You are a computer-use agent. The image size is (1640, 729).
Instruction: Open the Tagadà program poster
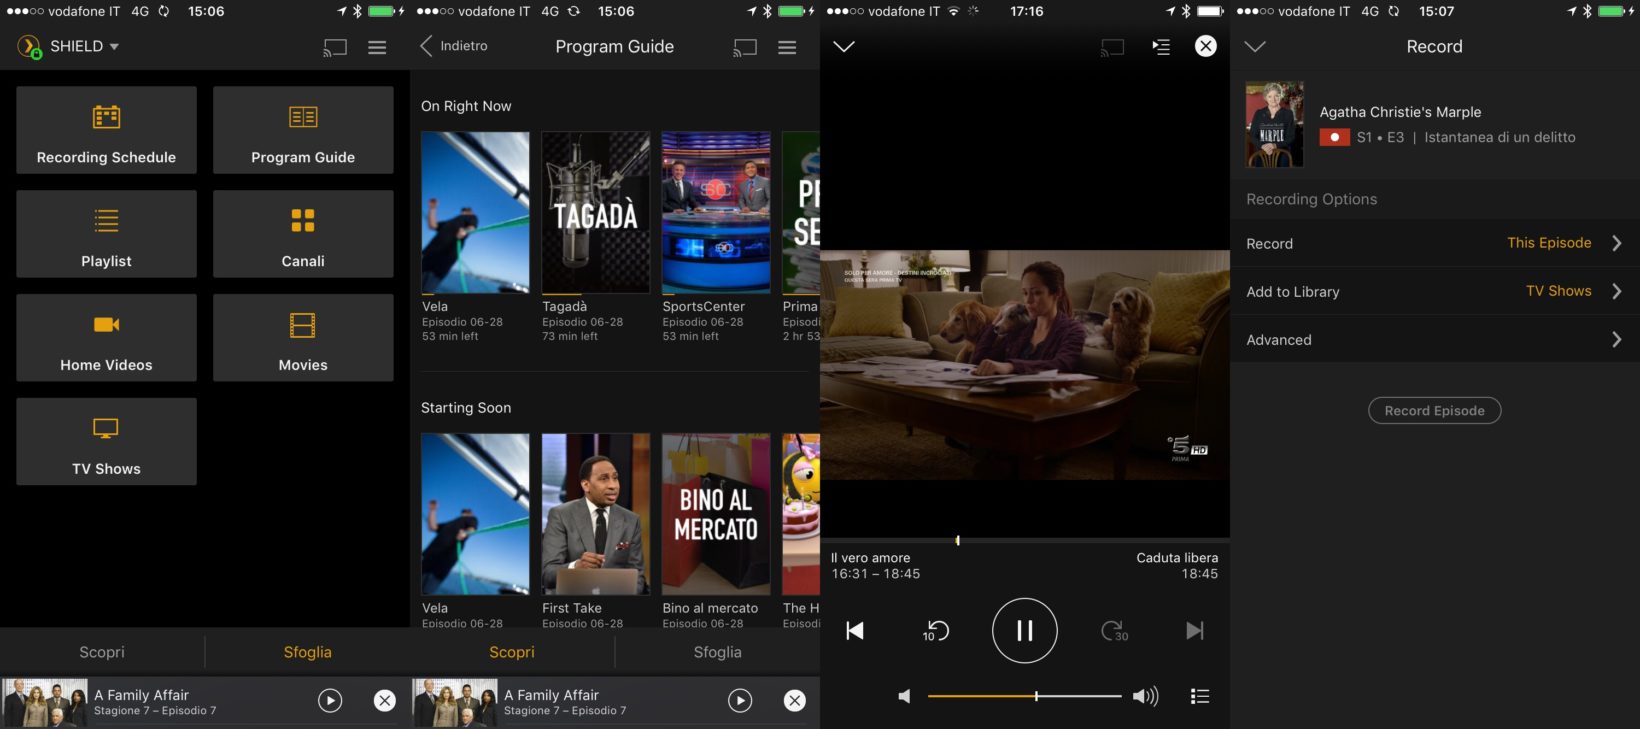[595, 212]
